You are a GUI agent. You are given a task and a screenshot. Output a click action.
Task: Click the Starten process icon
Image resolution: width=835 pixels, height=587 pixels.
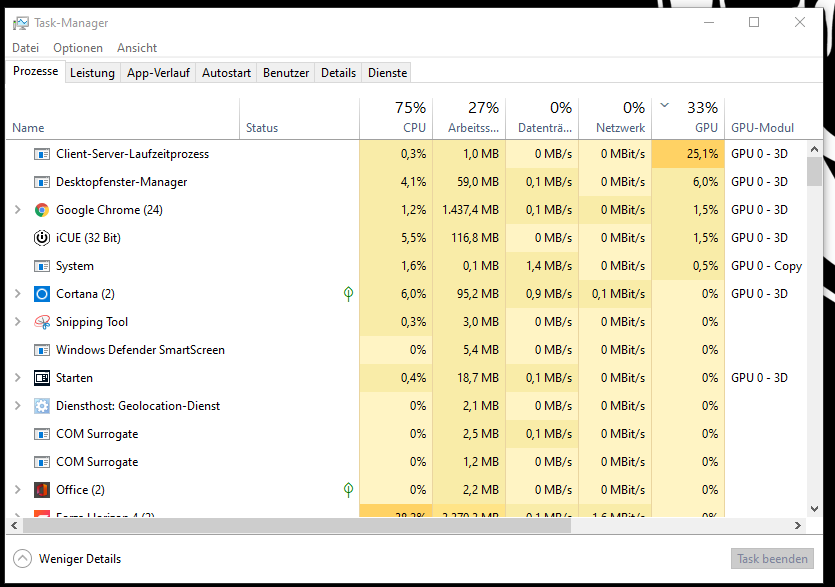point(42,378)
